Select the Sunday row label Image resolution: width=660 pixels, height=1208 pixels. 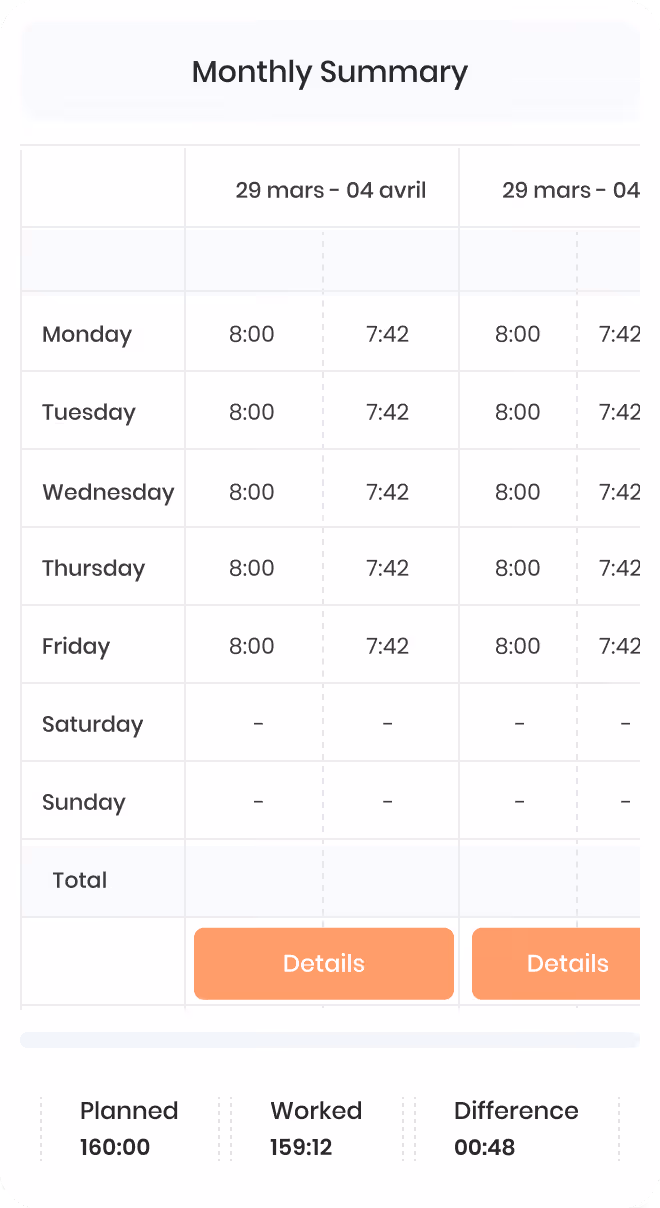[x=84, y=802]
